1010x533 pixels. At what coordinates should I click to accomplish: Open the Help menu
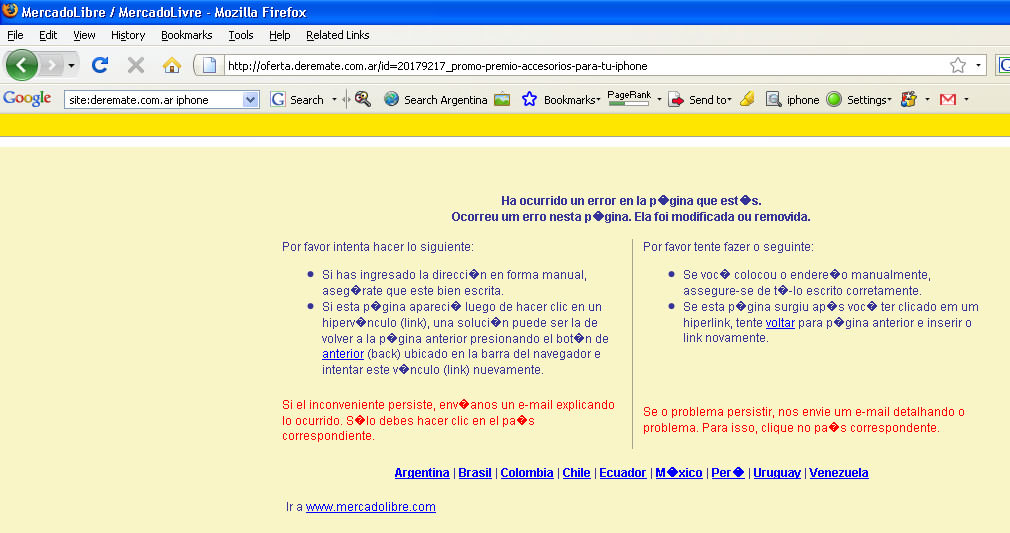pos(280,35)
